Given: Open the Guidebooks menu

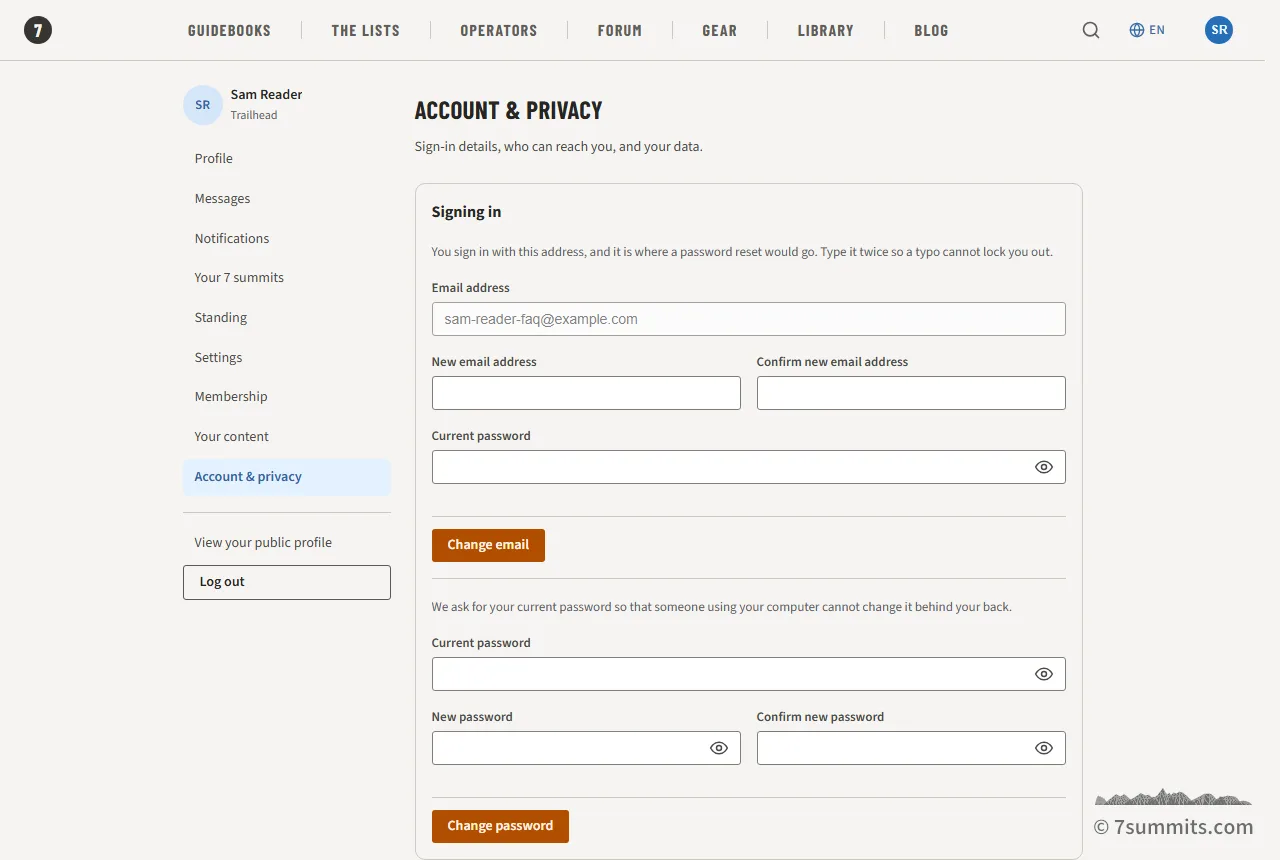Looking at the screenshot, I should [x=229, y=30].
